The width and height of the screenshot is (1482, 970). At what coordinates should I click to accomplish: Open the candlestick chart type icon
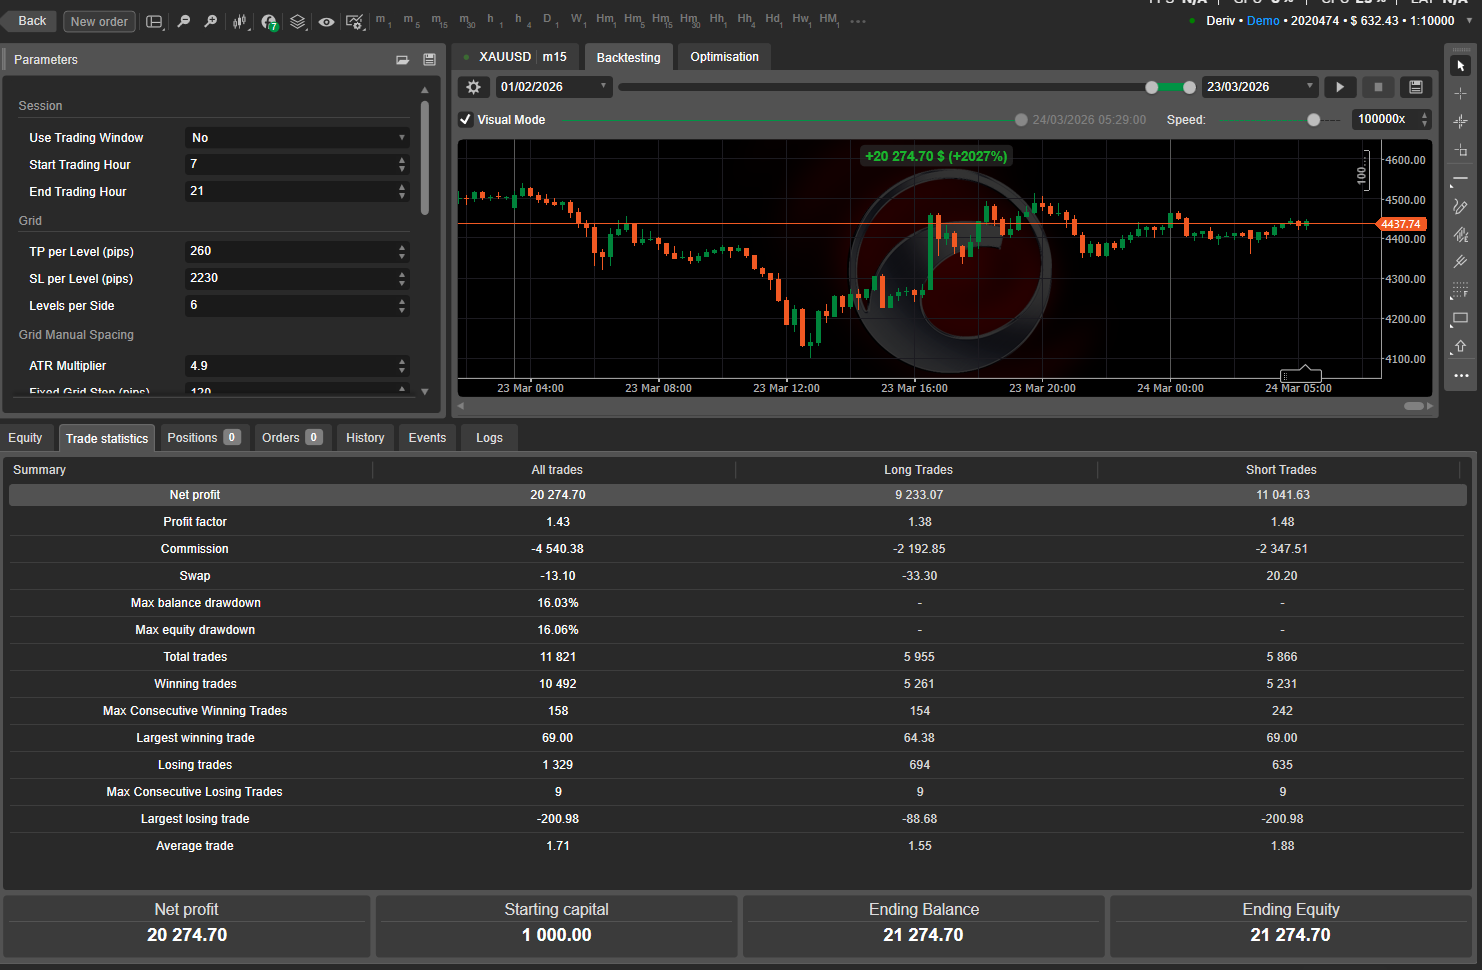pyautogui.click(x=240, y=21)
